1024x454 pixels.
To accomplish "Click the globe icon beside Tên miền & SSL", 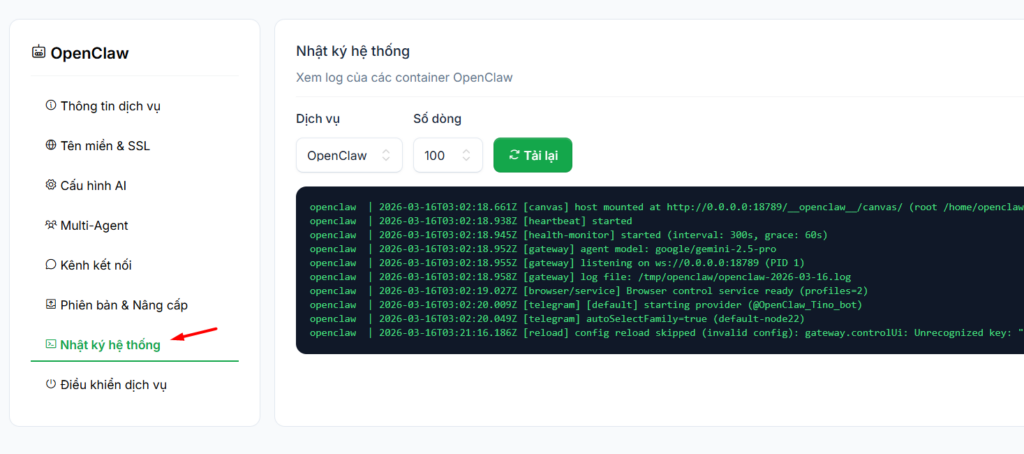I will tap(51, 145).
